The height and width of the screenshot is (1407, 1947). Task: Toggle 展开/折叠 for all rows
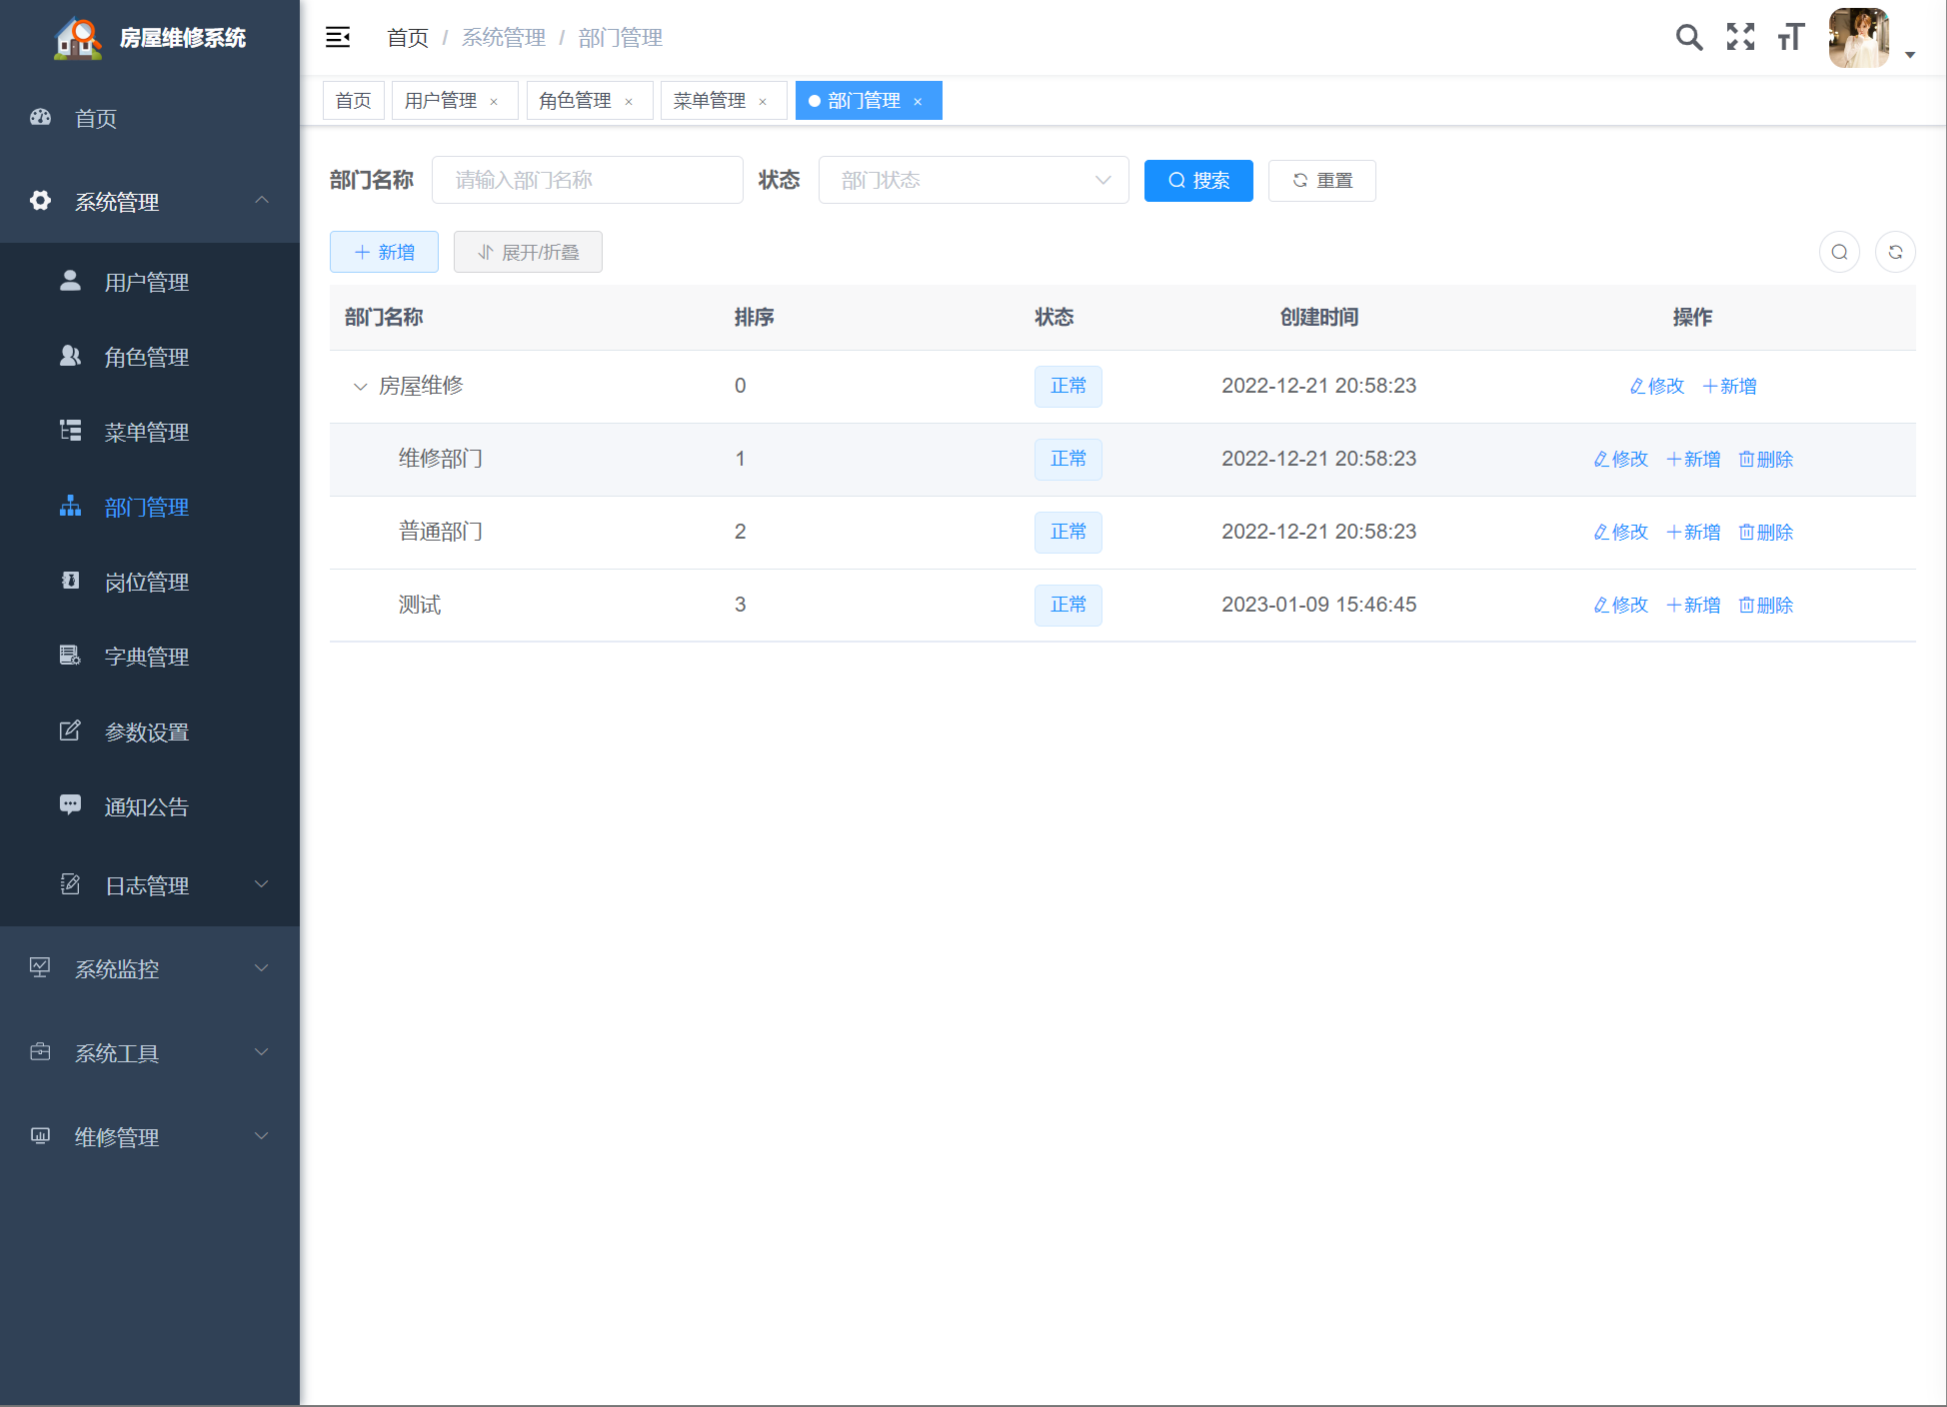click(528, 252)
